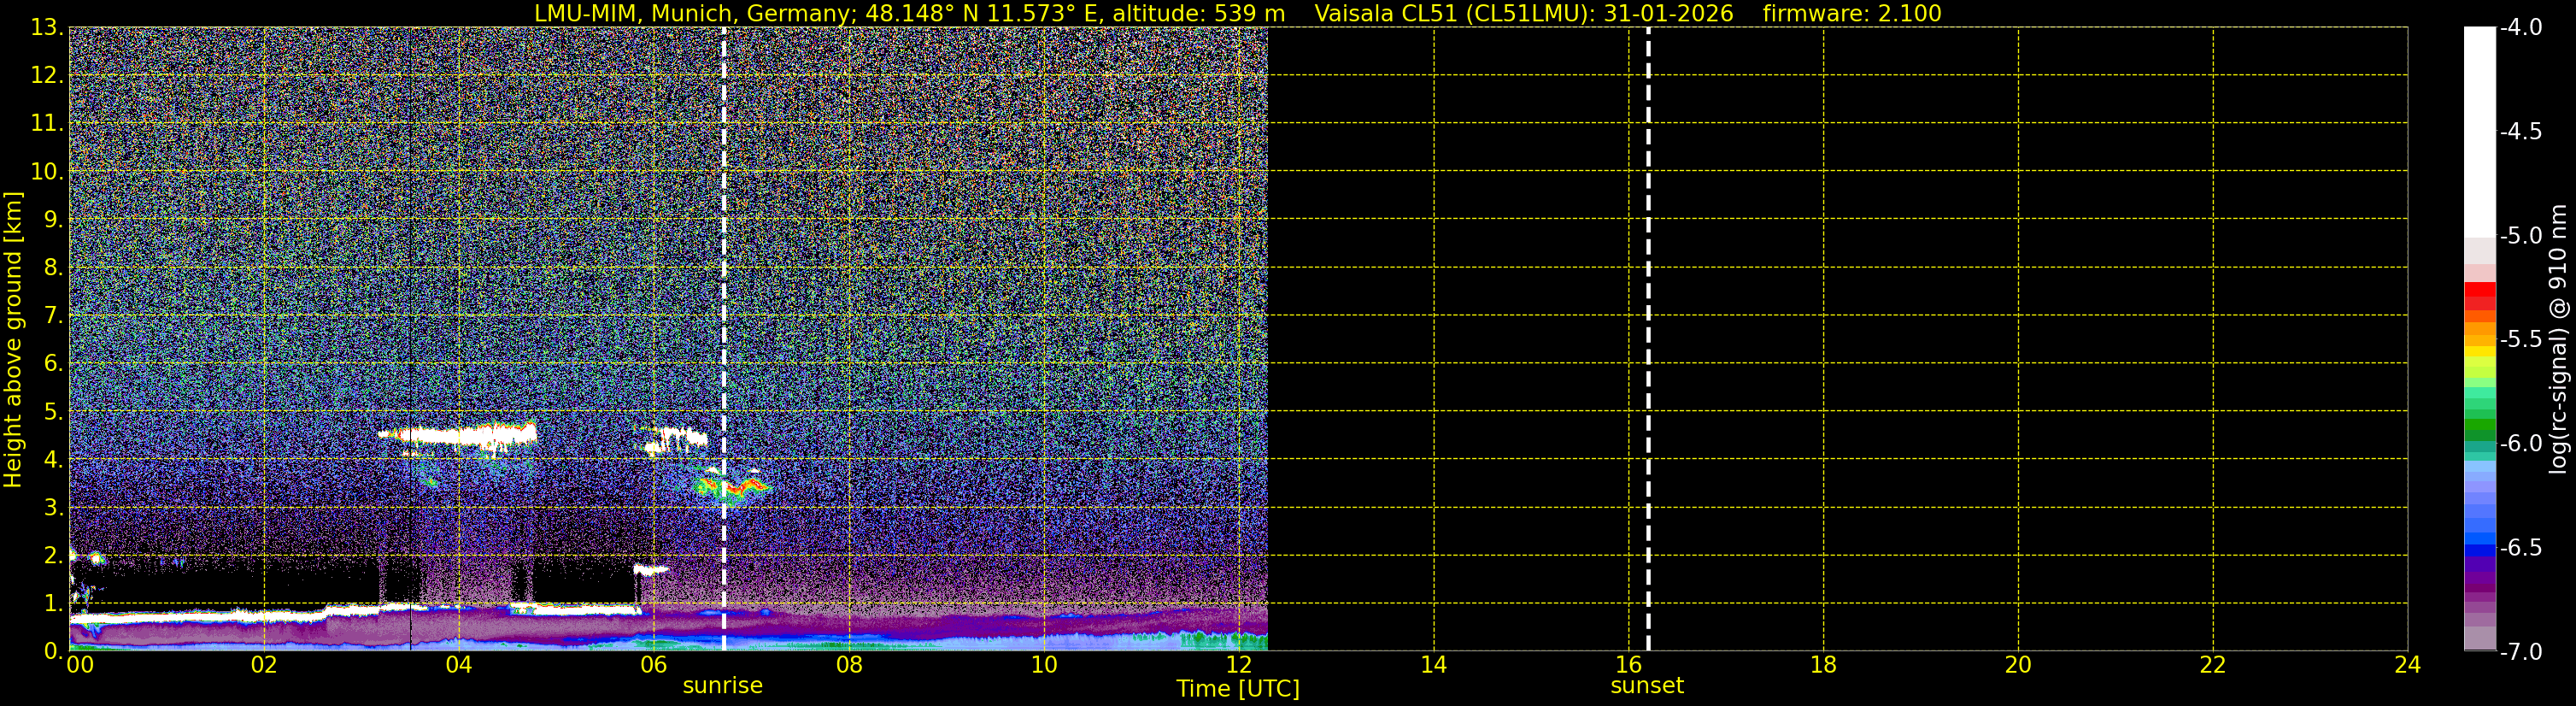This screenshot has height=706, width=2576.
Task: Click the red section of the colorbar
Action: pos(2480,295)
